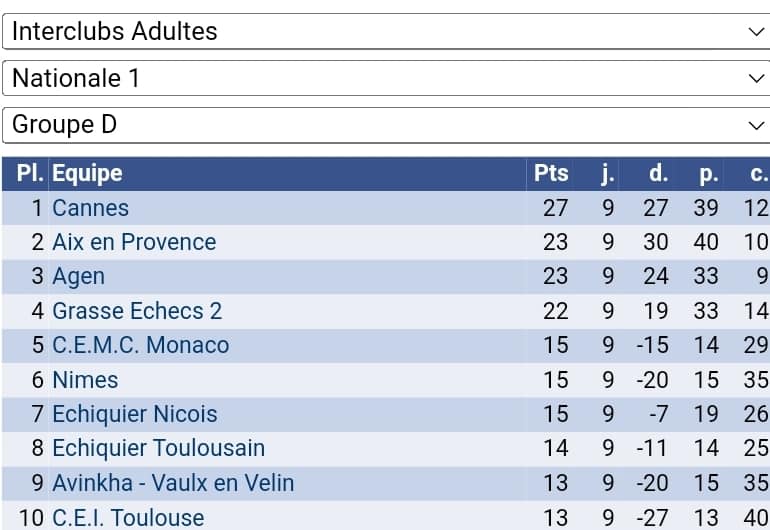Click the Pl. column header
Image resolution: width=770 pixels, height=530 pixels.
pos(30,173)
